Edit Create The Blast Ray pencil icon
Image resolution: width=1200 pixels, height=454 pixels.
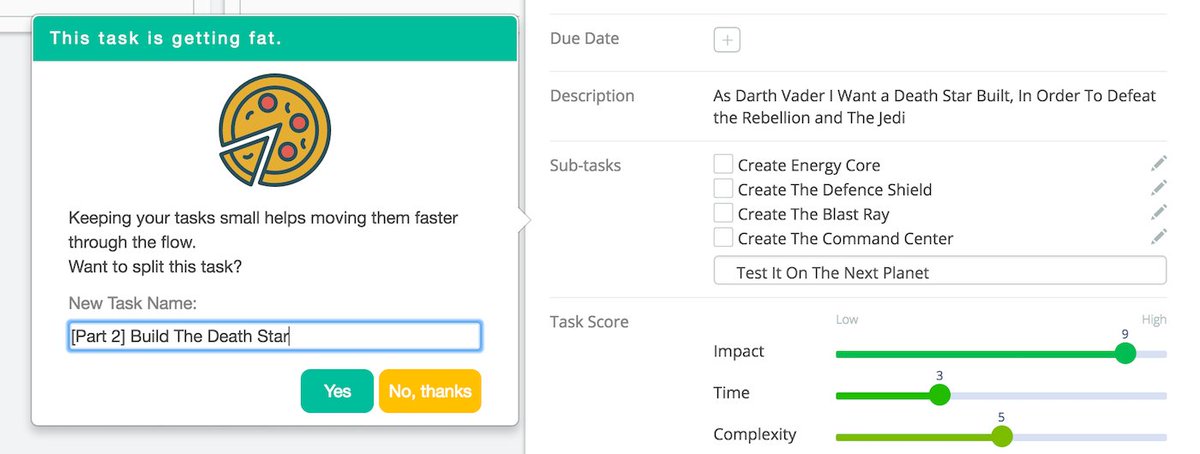(1159, 212)
